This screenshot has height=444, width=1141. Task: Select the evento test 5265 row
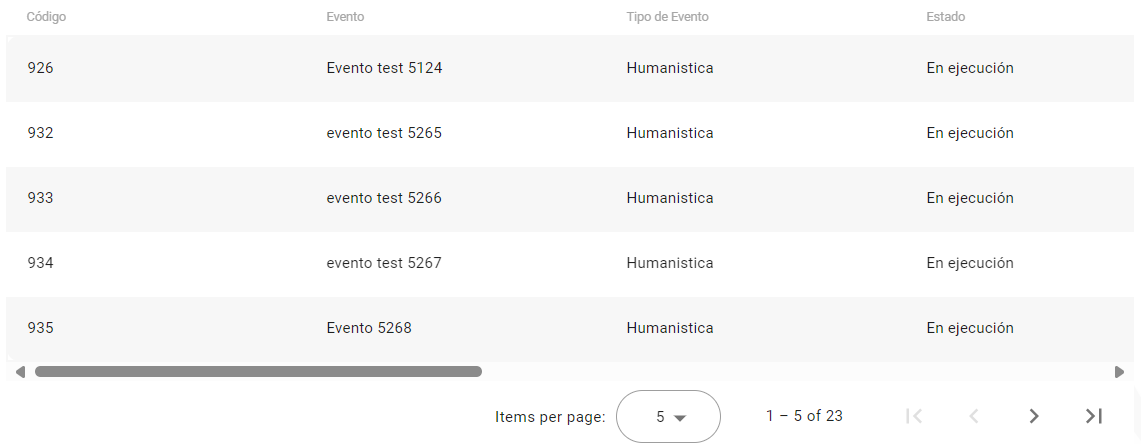coord(384,133)
